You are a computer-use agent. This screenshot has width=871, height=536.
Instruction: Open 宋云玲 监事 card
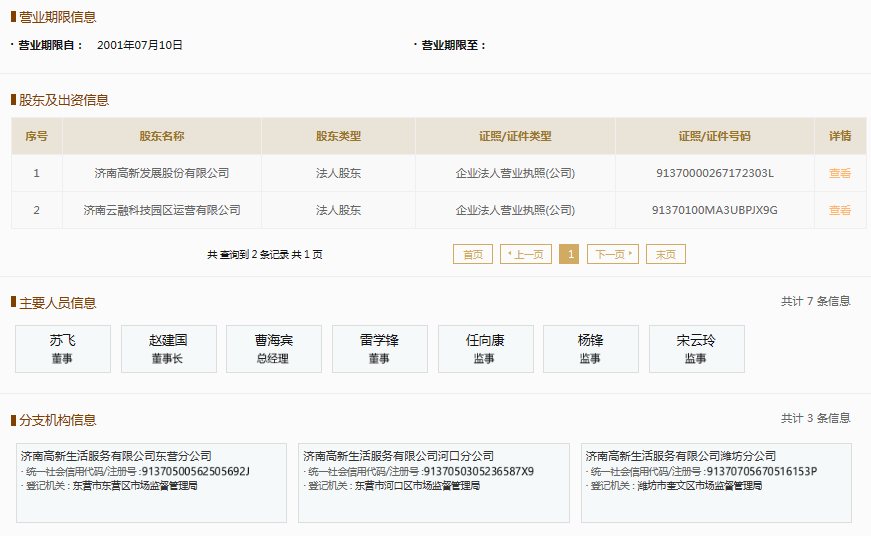696,349
